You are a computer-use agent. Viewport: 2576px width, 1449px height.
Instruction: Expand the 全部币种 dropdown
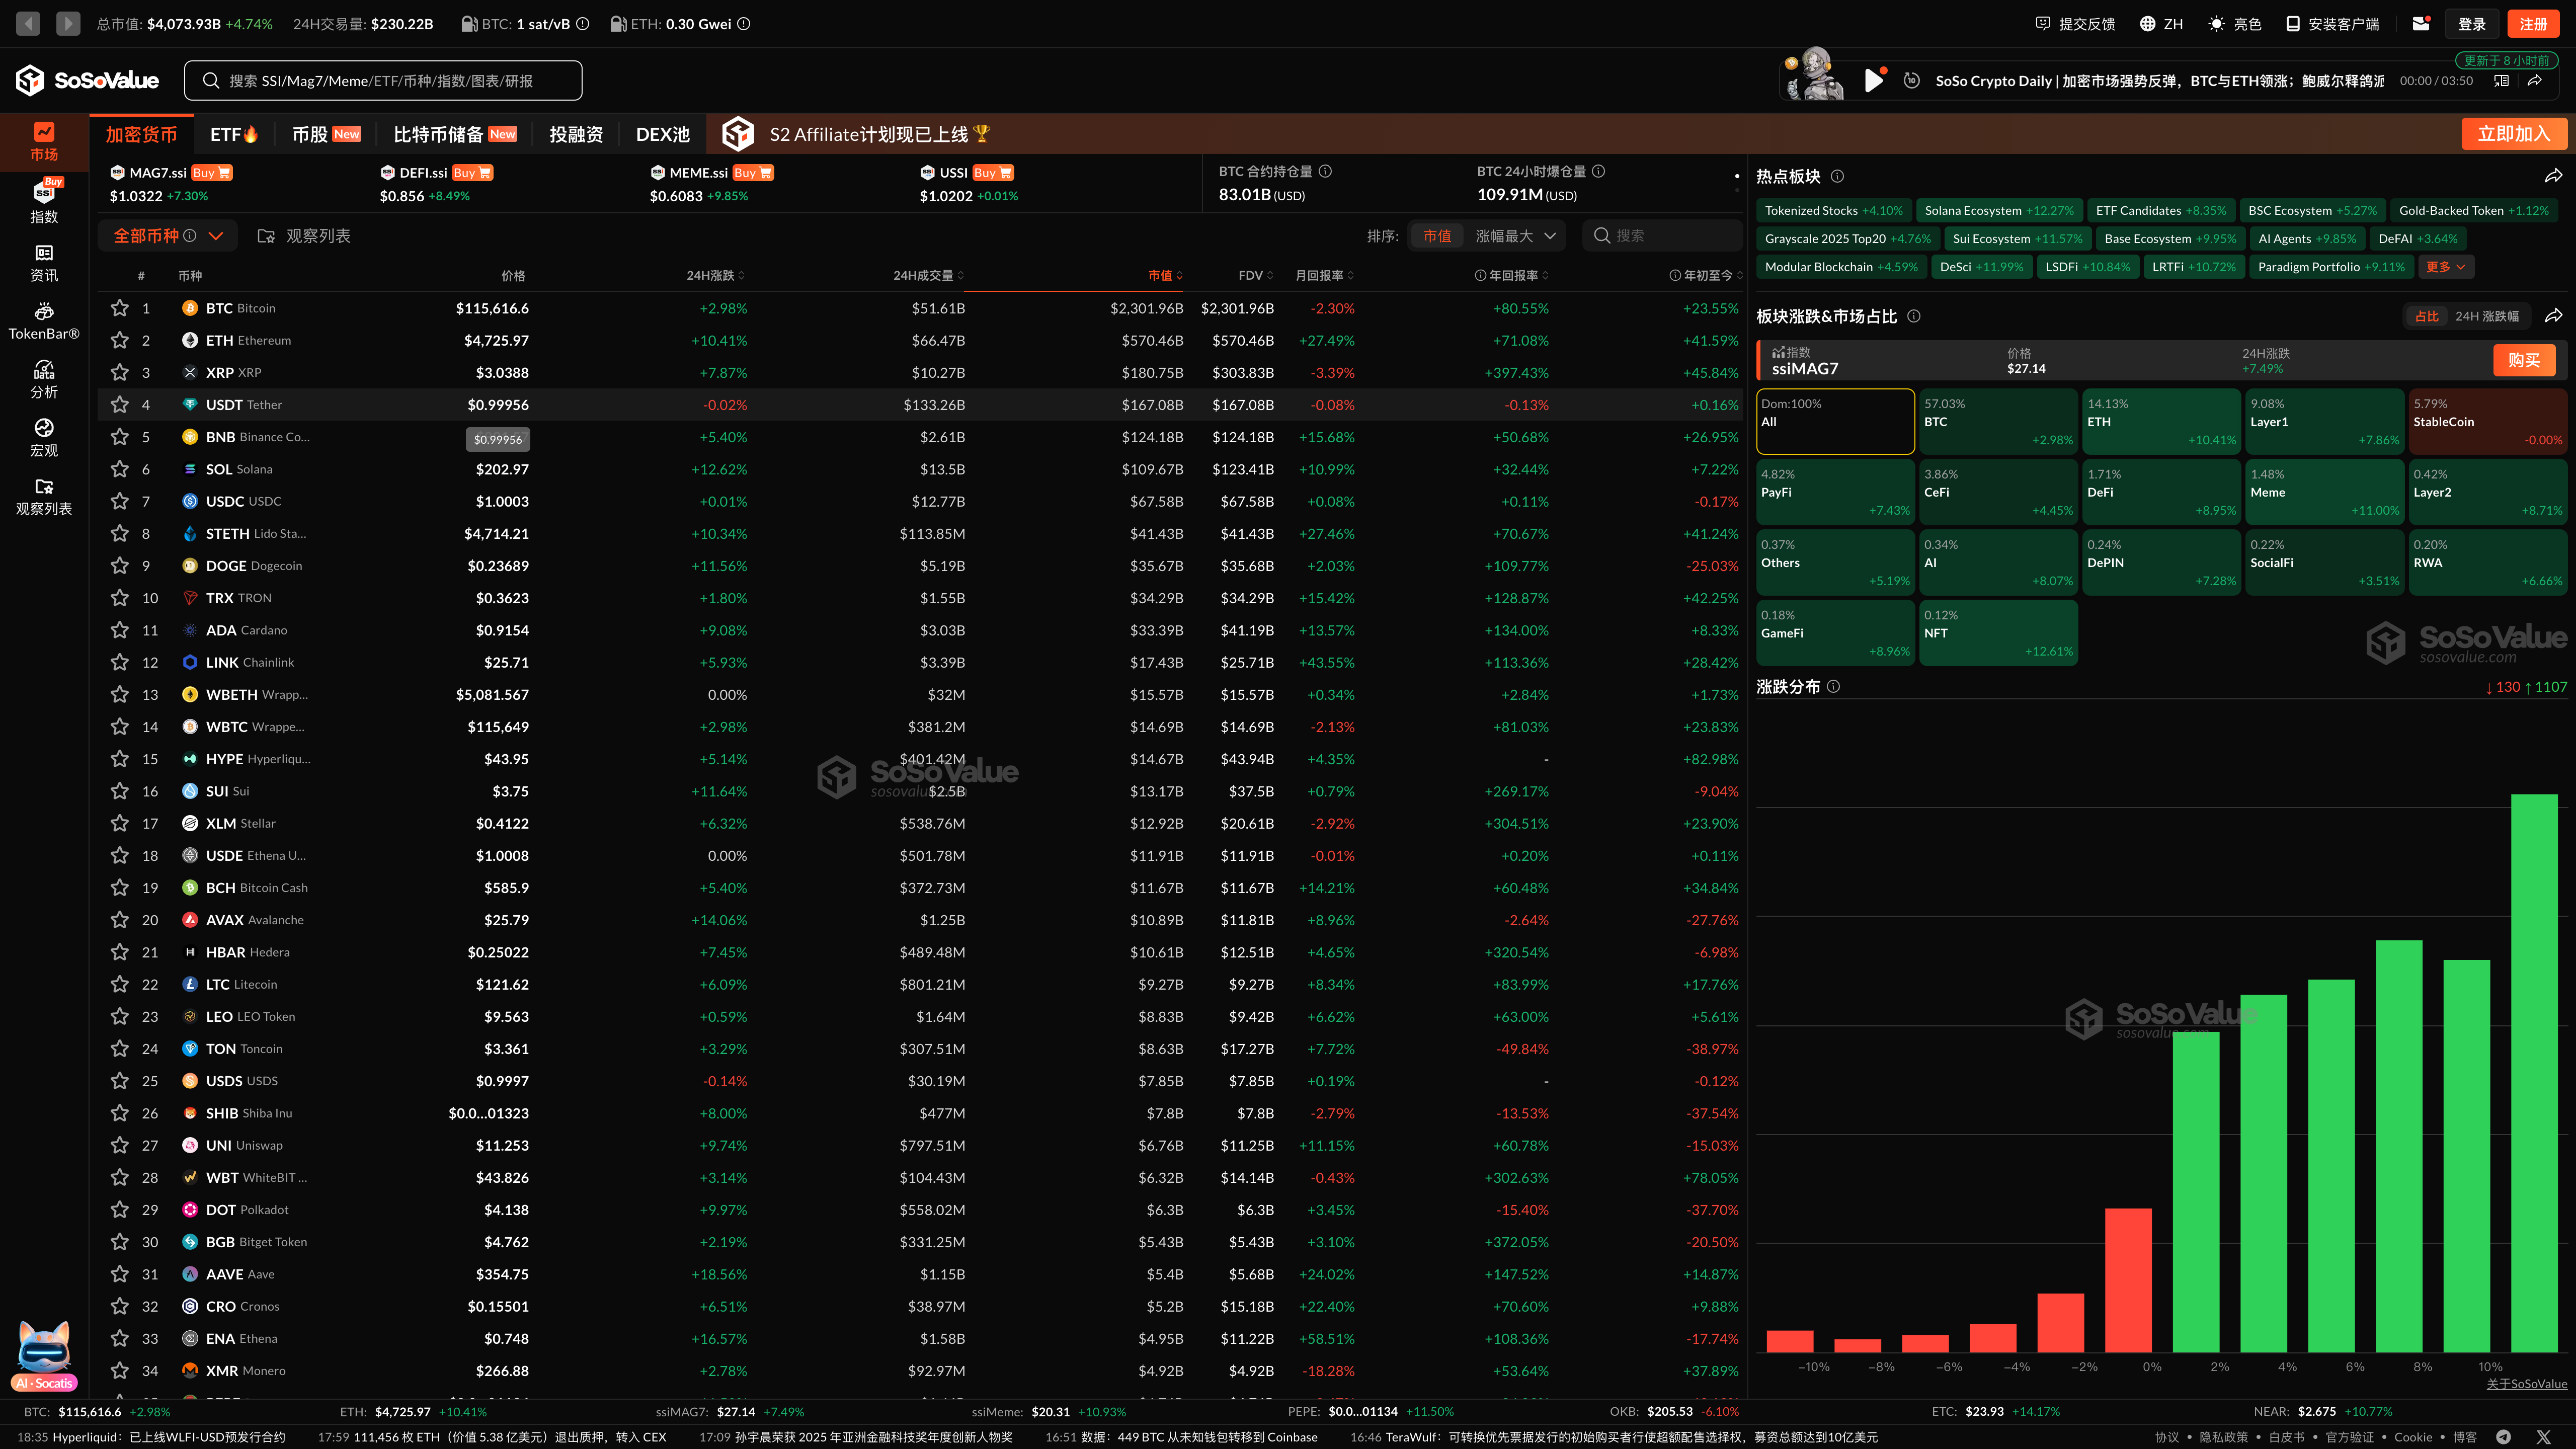(x=167, y=236)
